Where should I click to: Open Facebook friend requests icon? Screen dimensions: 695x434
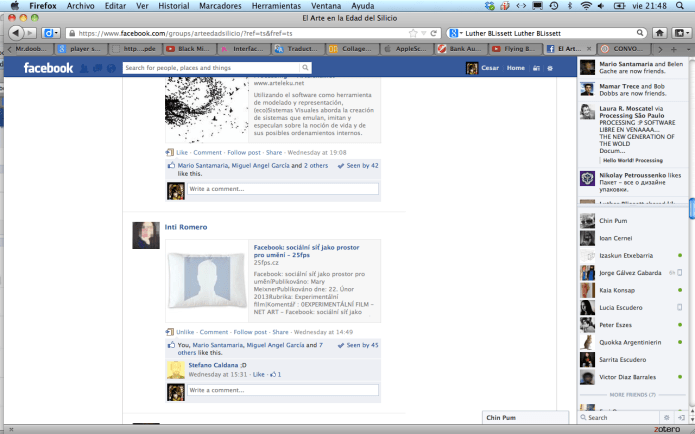tap(85, 68)
